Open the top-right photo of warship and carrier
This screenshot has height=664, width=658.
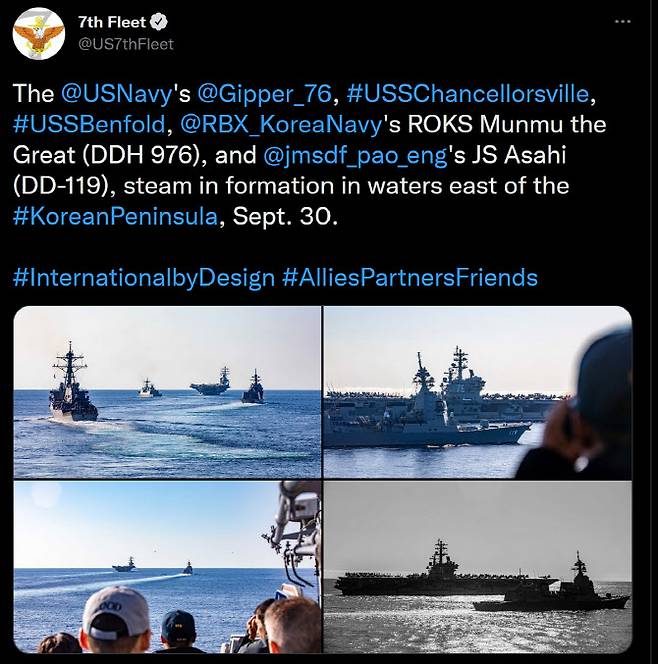point(477,391)
